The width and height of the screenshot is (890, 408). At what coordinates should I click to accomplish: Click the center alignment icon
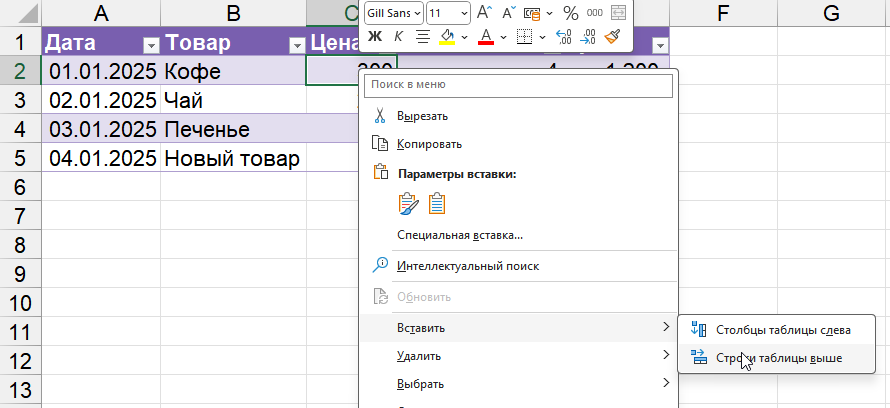click(x=422, y=37)
